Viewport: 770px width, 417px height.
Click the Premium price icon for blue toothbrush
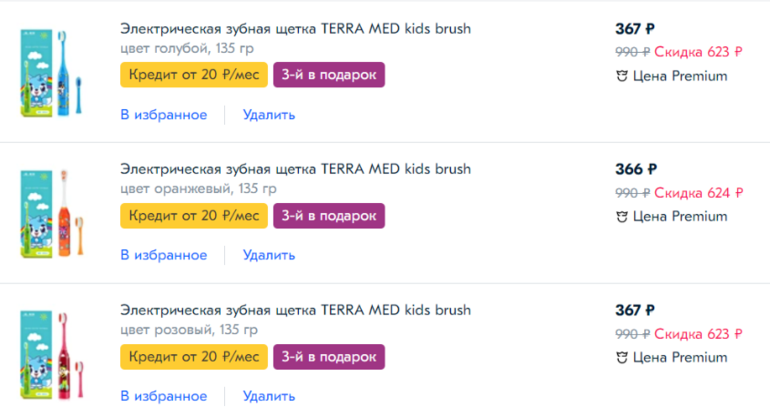click(621, 76)
